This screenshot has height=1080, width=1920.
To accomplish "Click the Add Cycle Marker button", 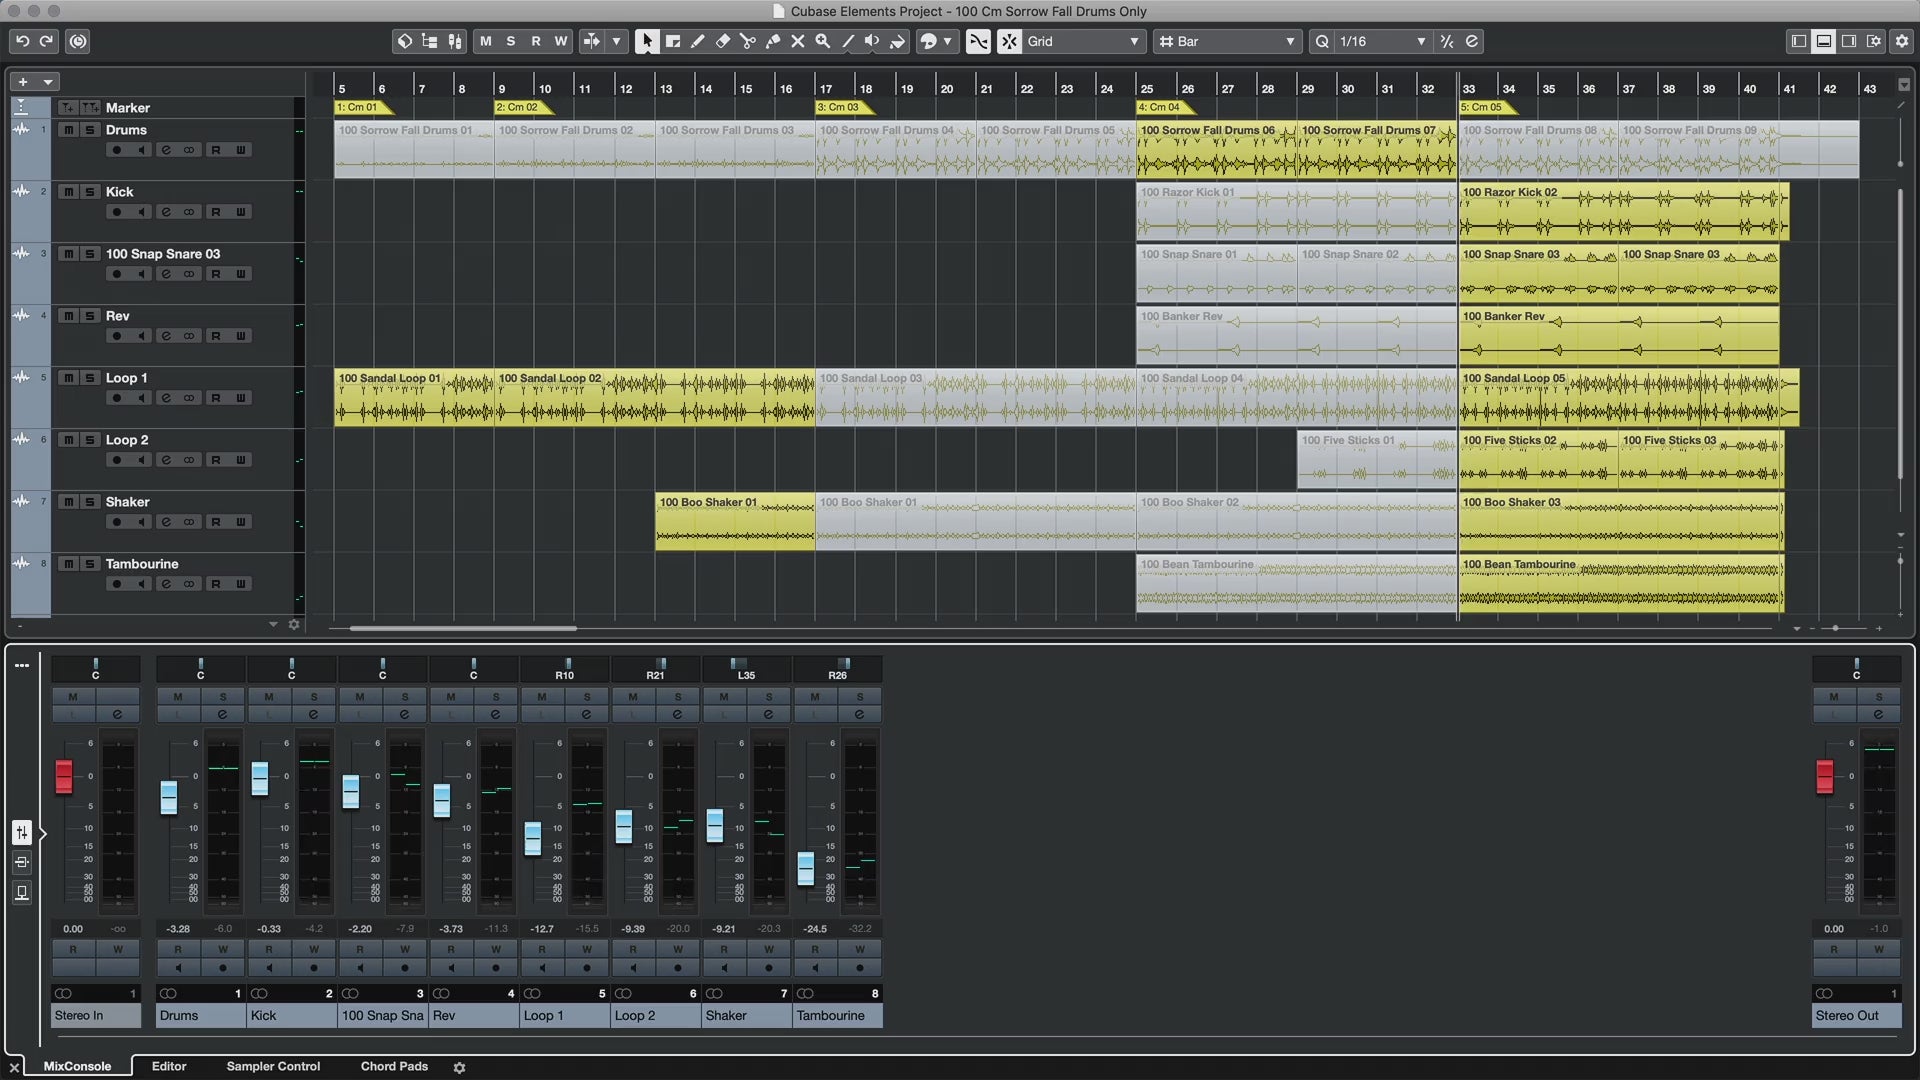I will 90,107.
